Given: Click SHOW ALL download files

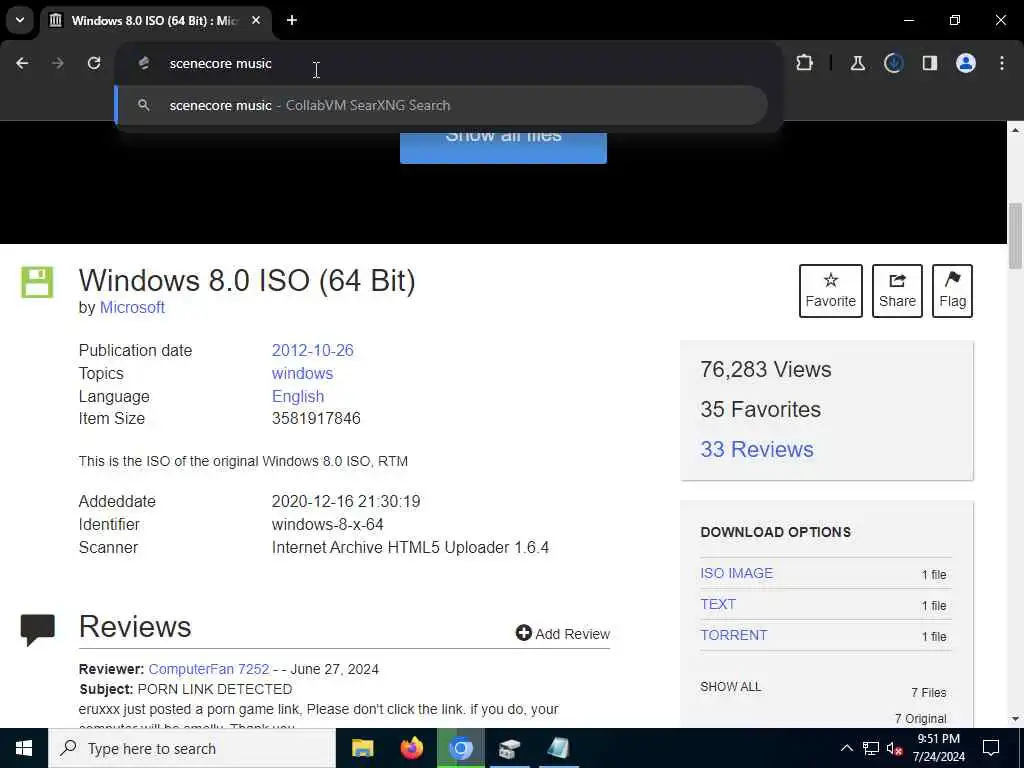Looking at the screenshot, I should pyautogui.click(x=731, y=687).
